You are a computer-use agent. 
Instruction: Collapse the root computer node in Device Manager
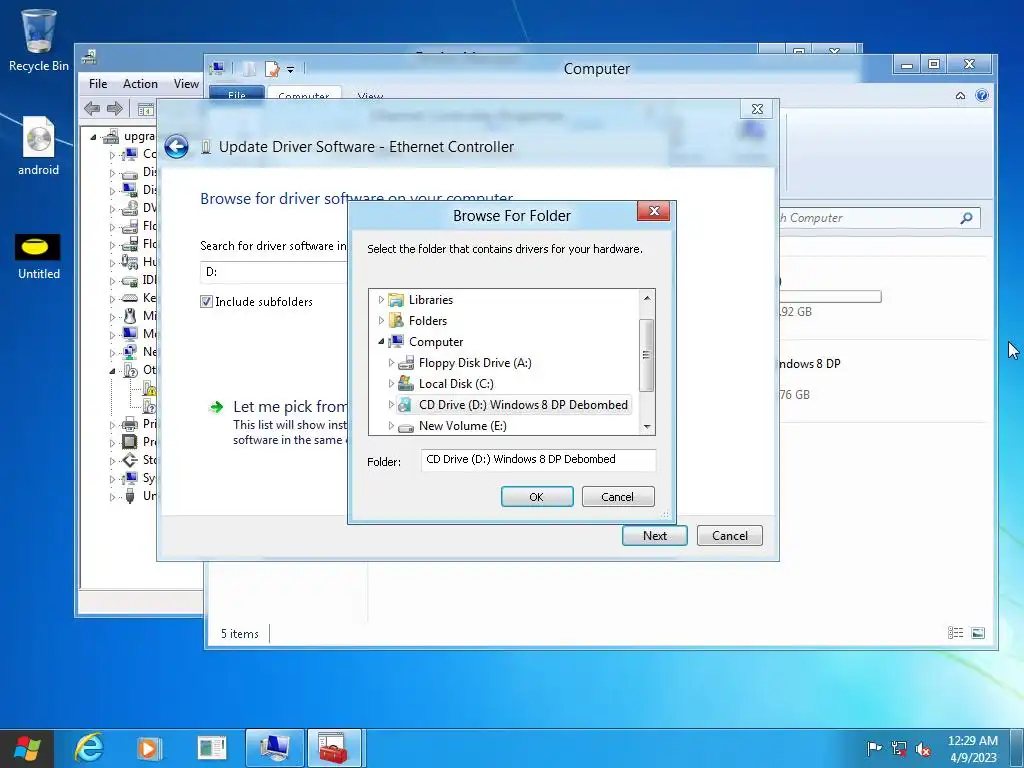click(93, 137)
